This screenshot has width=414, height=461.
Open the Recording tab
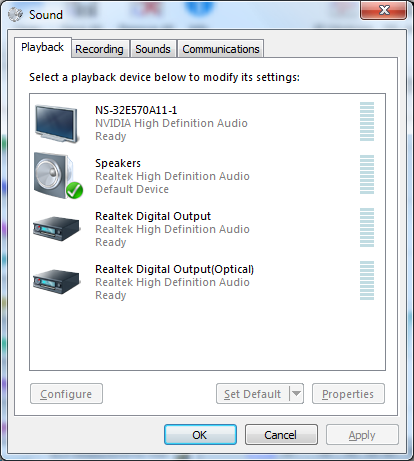click(100, 49)
